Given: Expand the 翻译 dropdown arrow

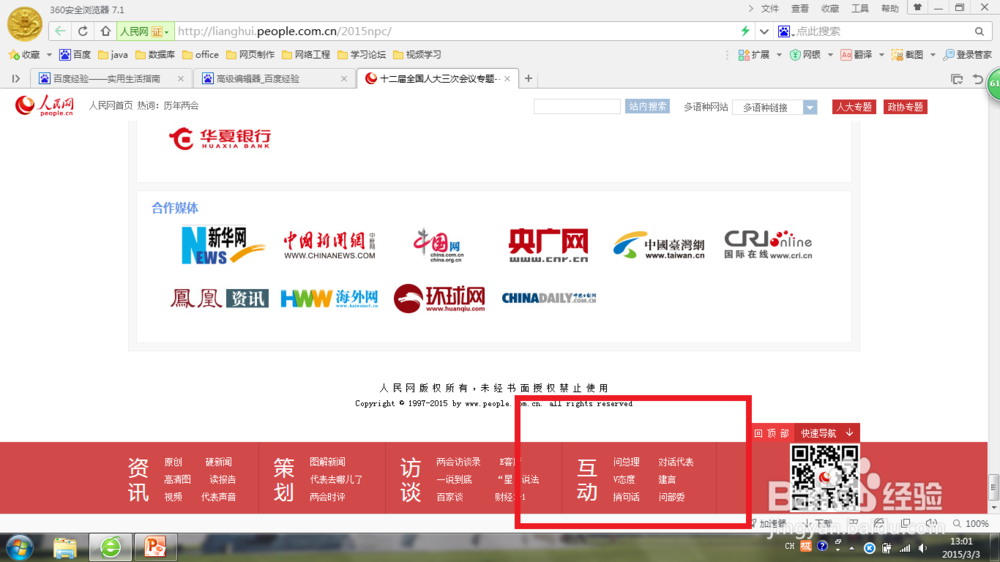Looking at the screenshot, I should point(881,55).
